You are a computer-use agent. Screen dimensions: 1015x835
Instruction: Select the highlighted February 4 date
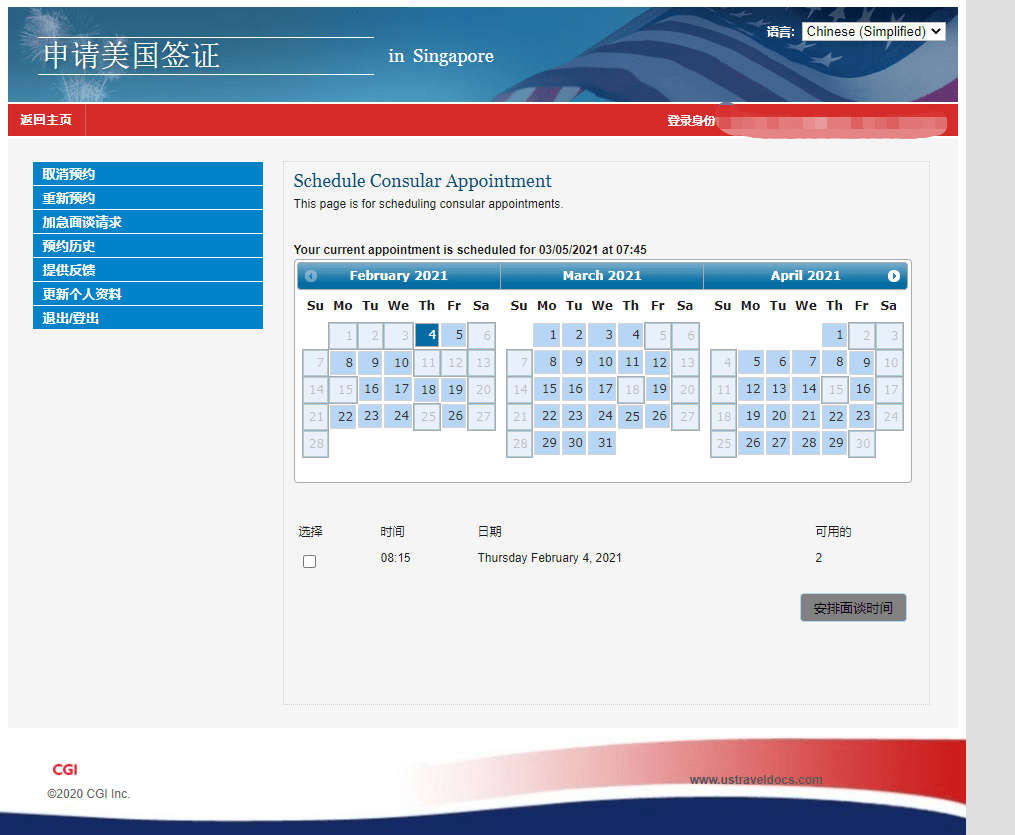(427, 335)
